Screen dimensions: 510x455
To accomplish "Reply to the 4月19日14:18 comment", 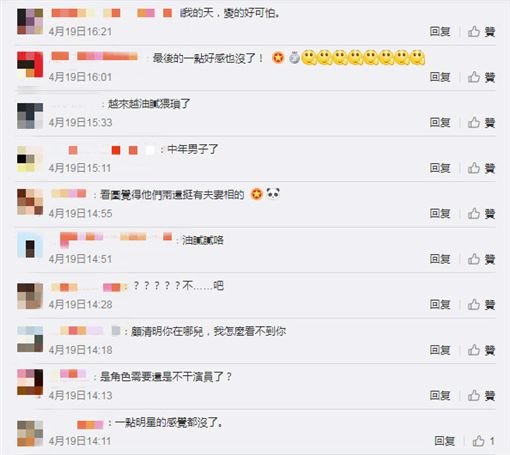I will click(x=440, y=350).
